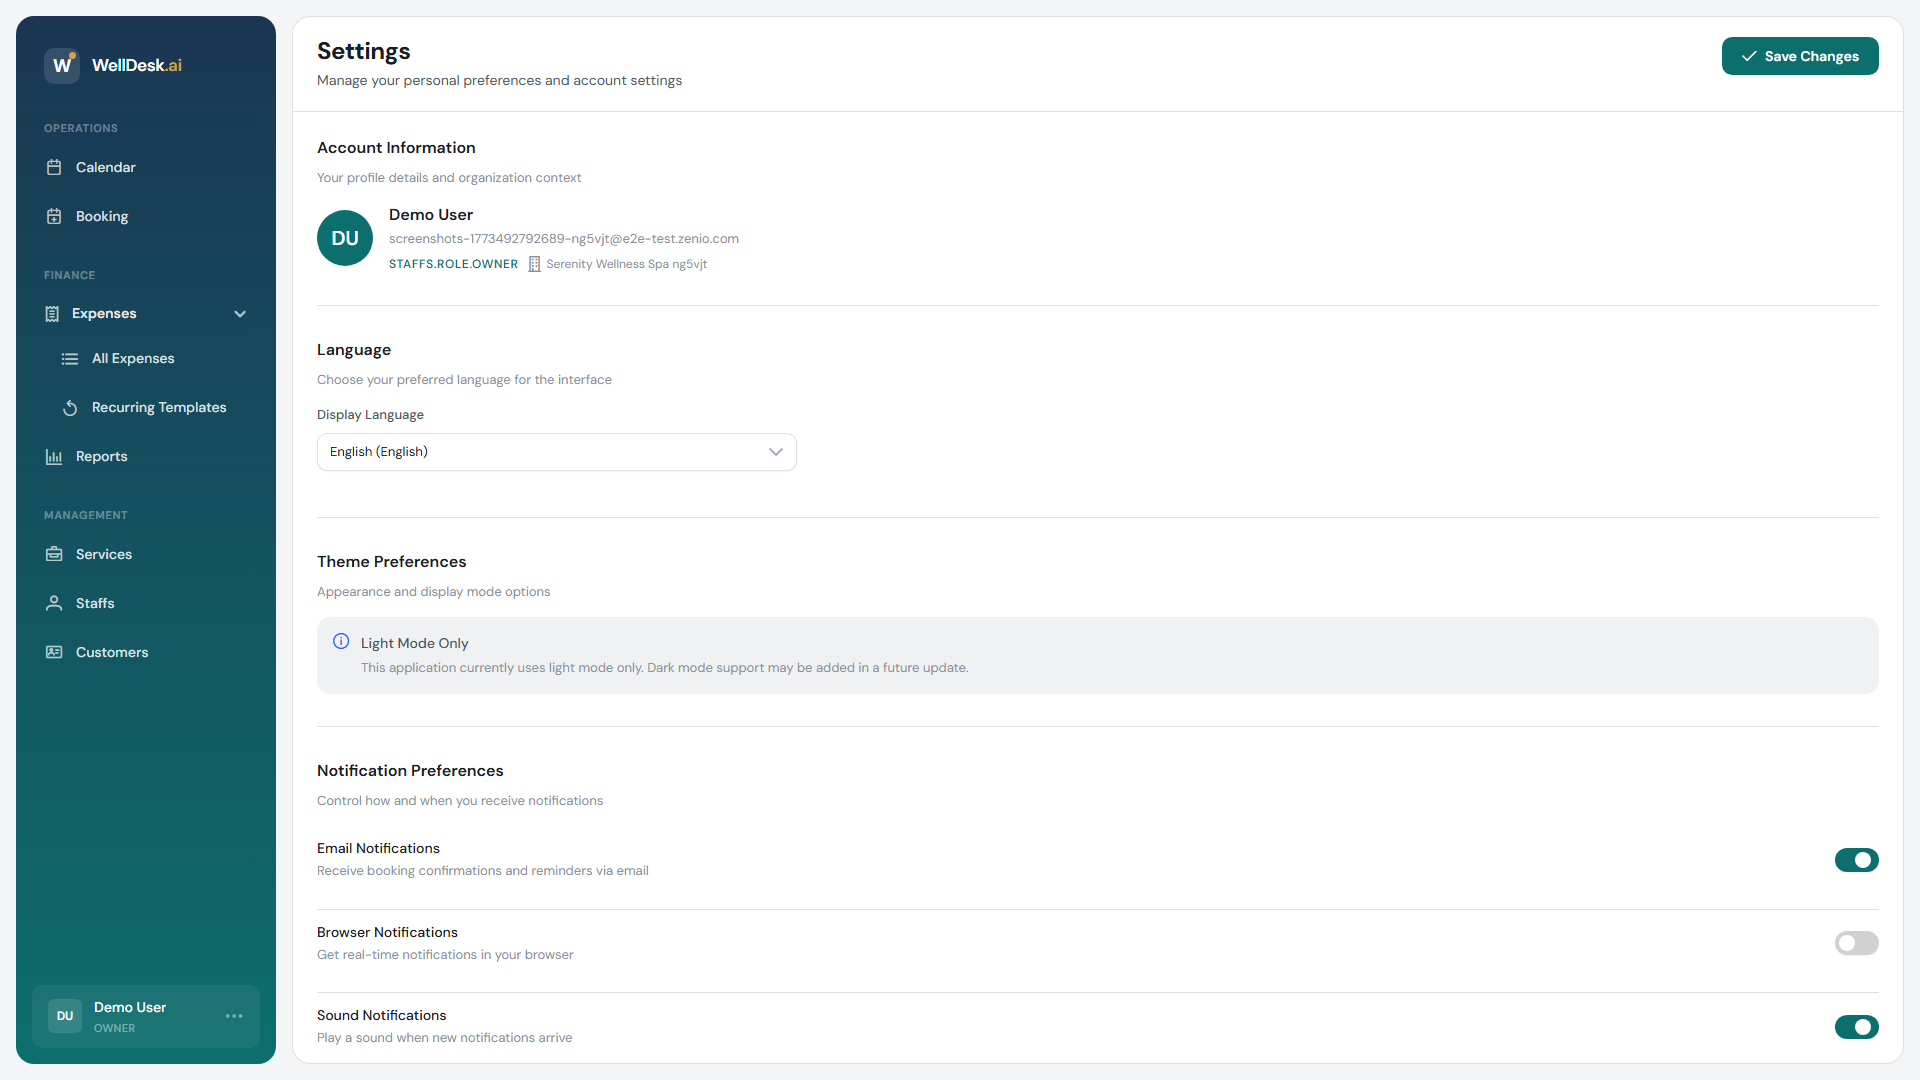Open the Demo User options menu at bottom
Screen dimensions: 1920x1080
(234, 1016)
